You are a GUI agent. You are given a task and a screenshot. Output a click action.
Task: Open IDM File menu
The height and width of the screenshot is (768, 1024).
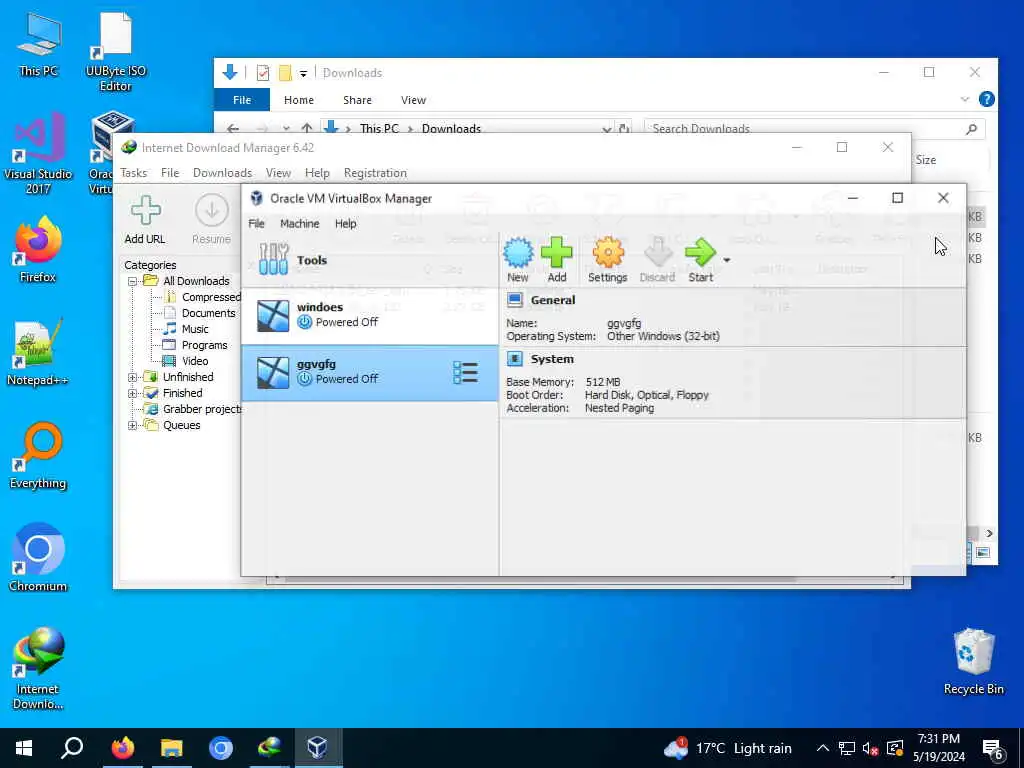click(170, 173)
